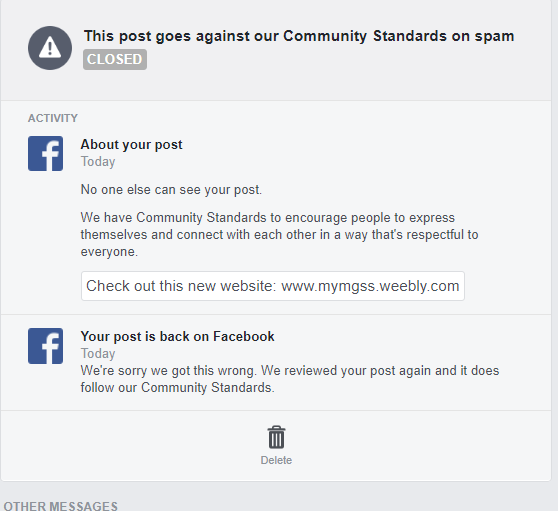Open the www.mymgss.weebly.com post preview box
558x511 pixels.
coord(273,286)
